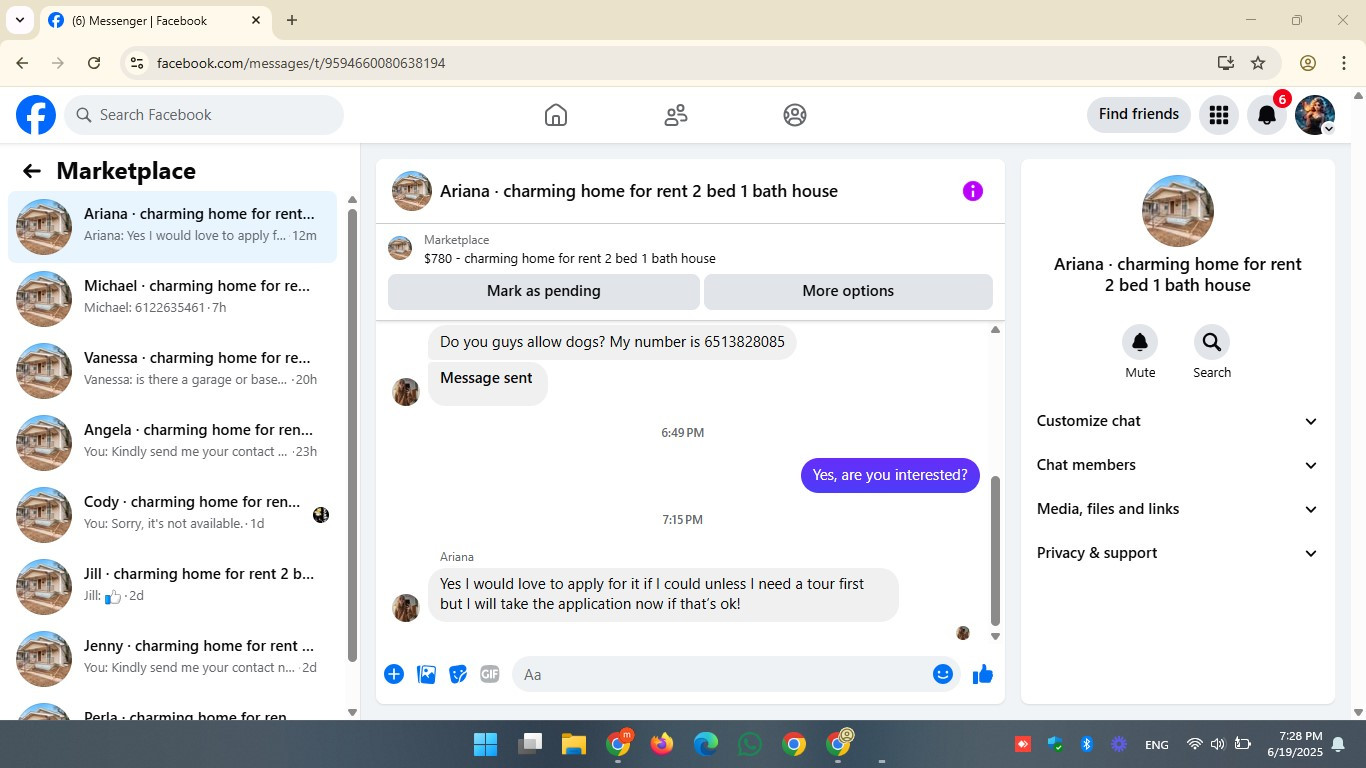Image resolution: width=1366 pixels, height=768 pixels.
Task: Bookmark this page with the star
Action: tap(1258, 63)
